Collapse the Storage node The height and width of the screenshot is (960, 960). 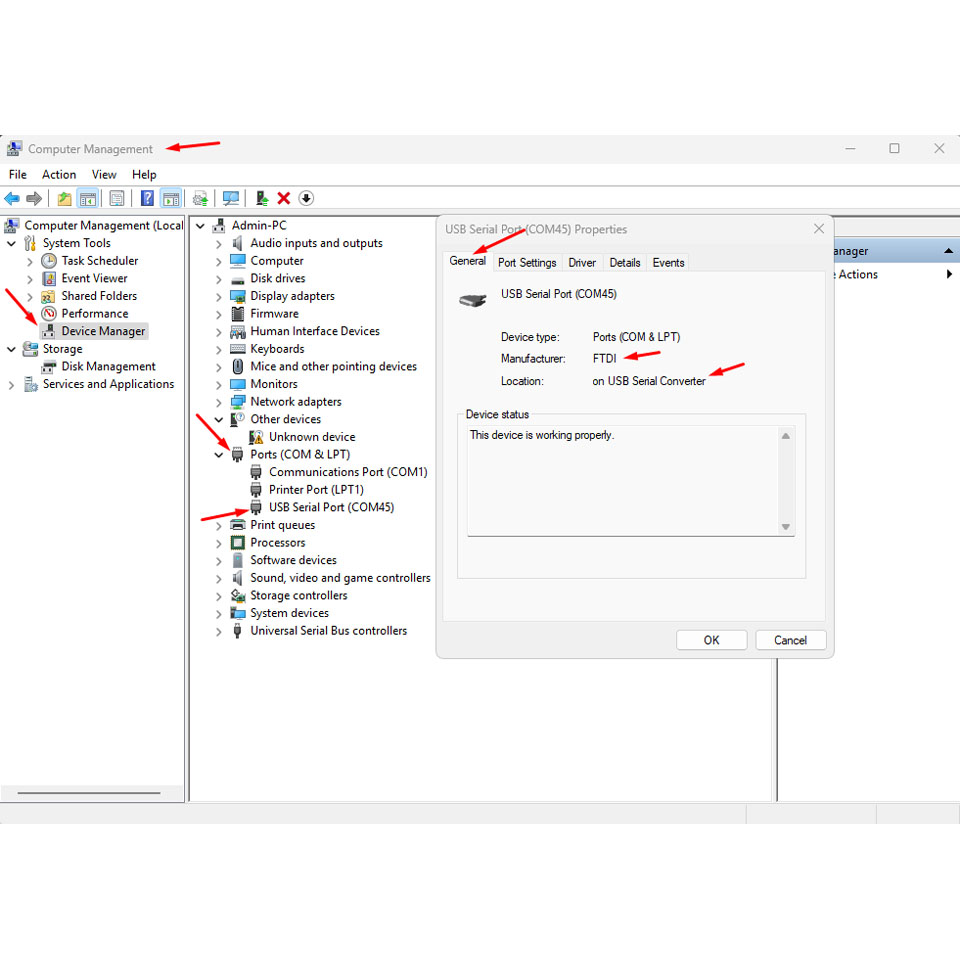(11, 350)
